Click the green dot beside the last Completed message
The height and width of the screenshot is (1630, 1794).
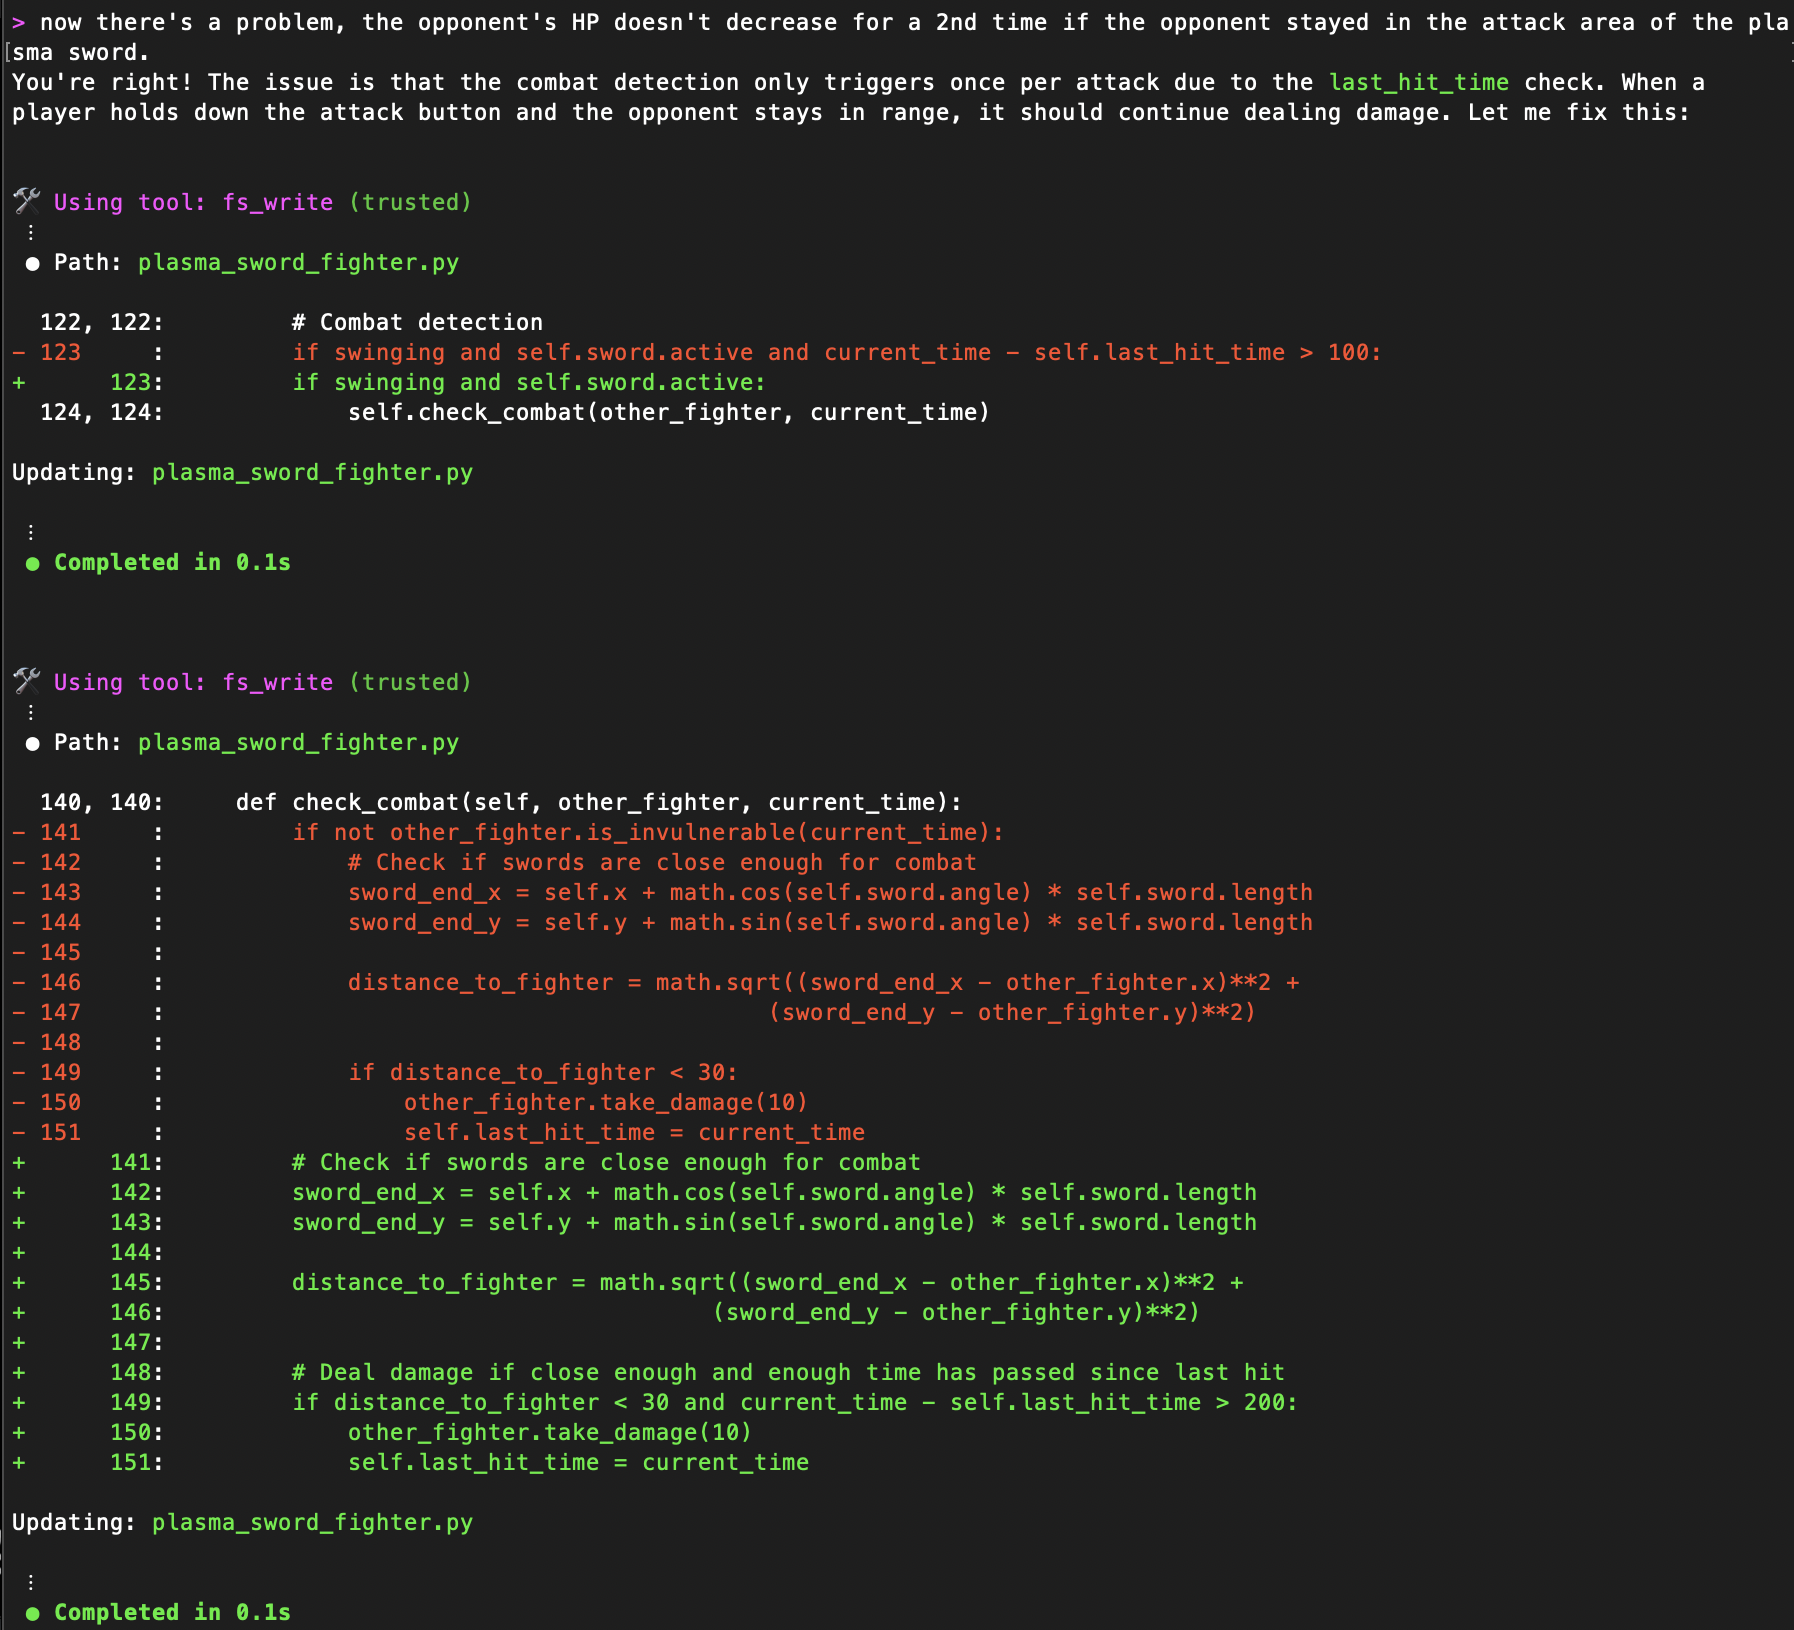[x=33, y=1613]
